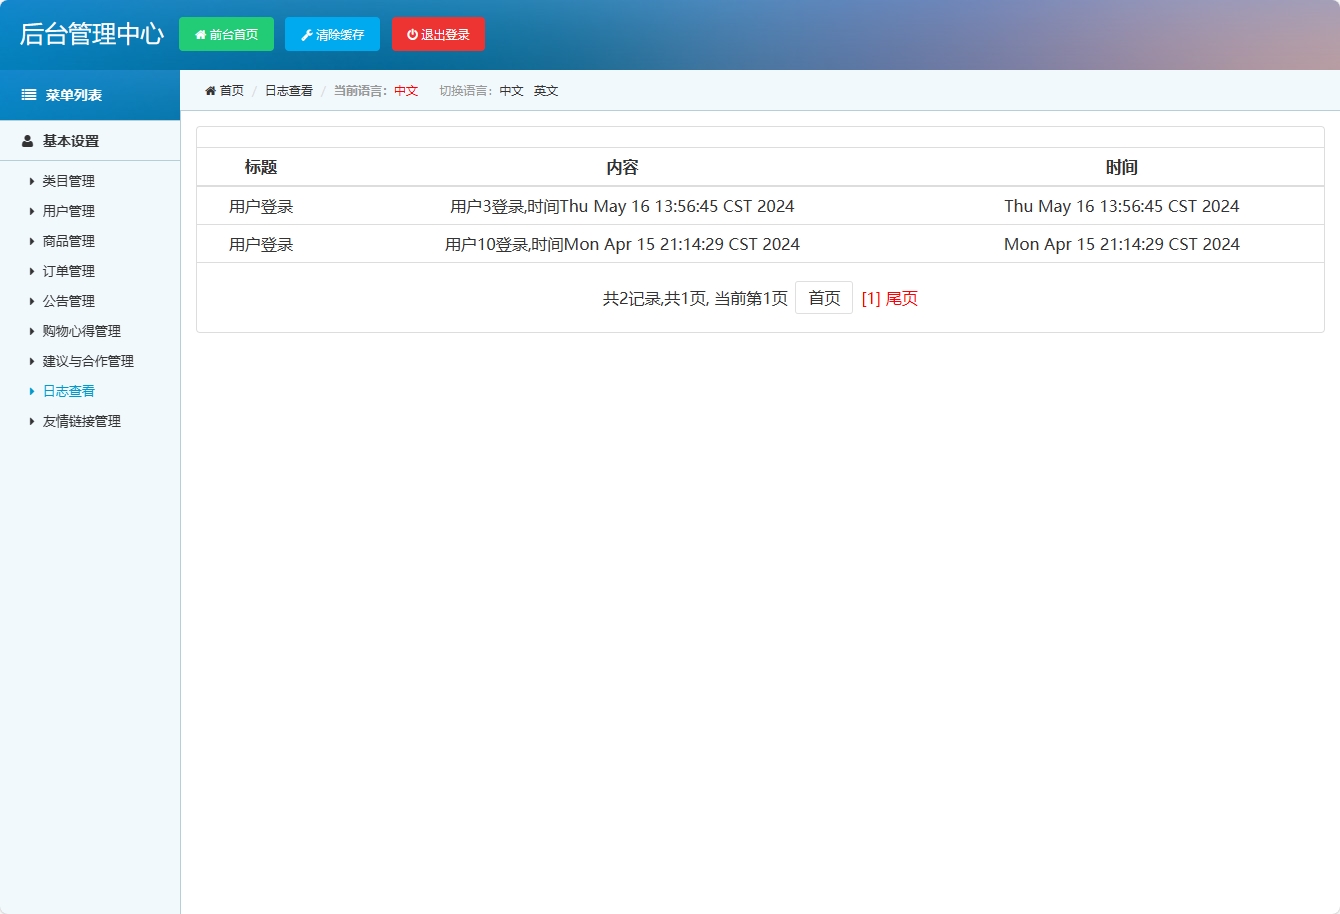Expand the 用户管理 sidebar arrow
1340x914 pixels.
tap(32, 211)
